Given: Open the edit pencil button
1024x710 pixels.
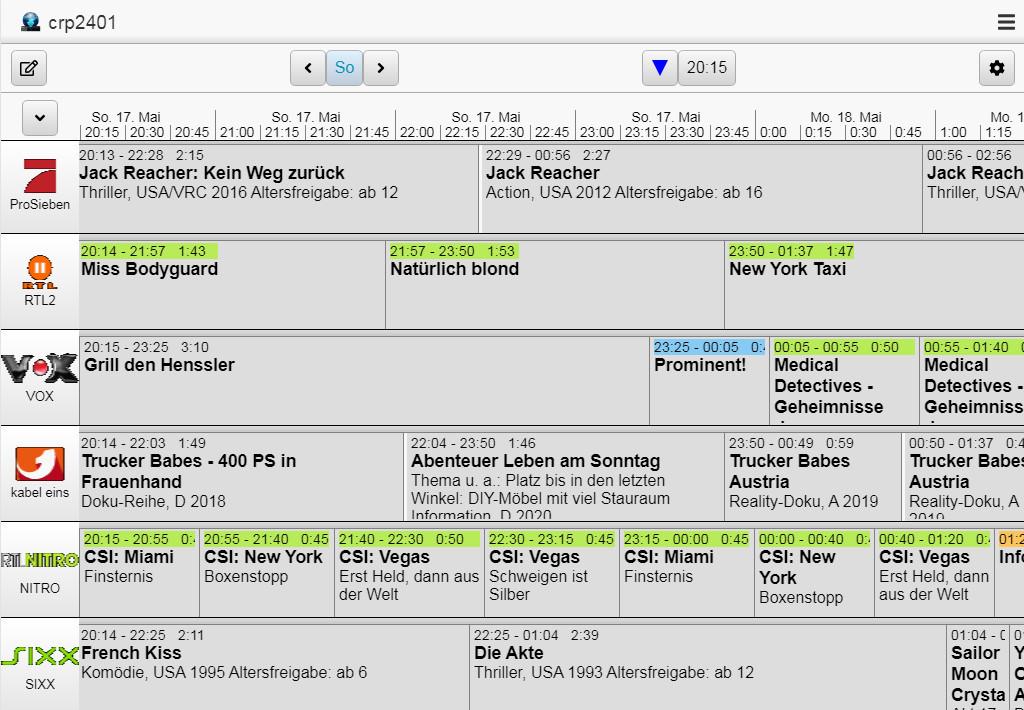Looking at the screenshot, I should click(29, 68).
